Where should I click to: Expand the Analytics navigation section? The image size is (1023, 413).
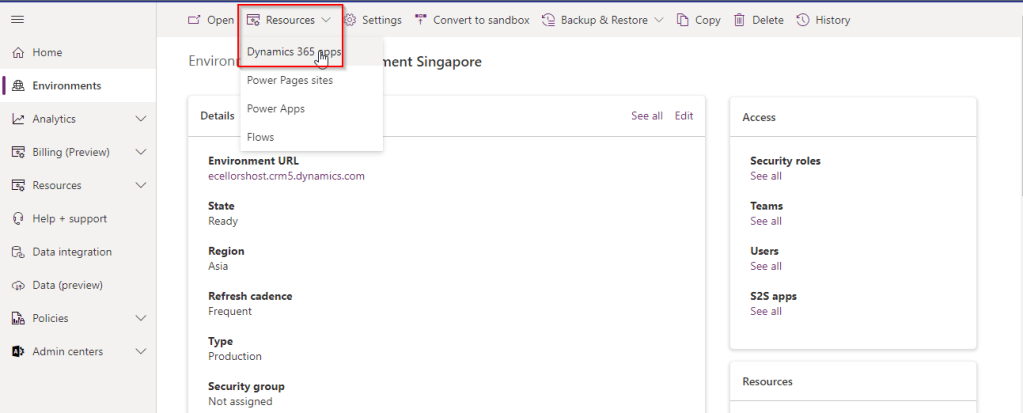click(x=141, y=119)
